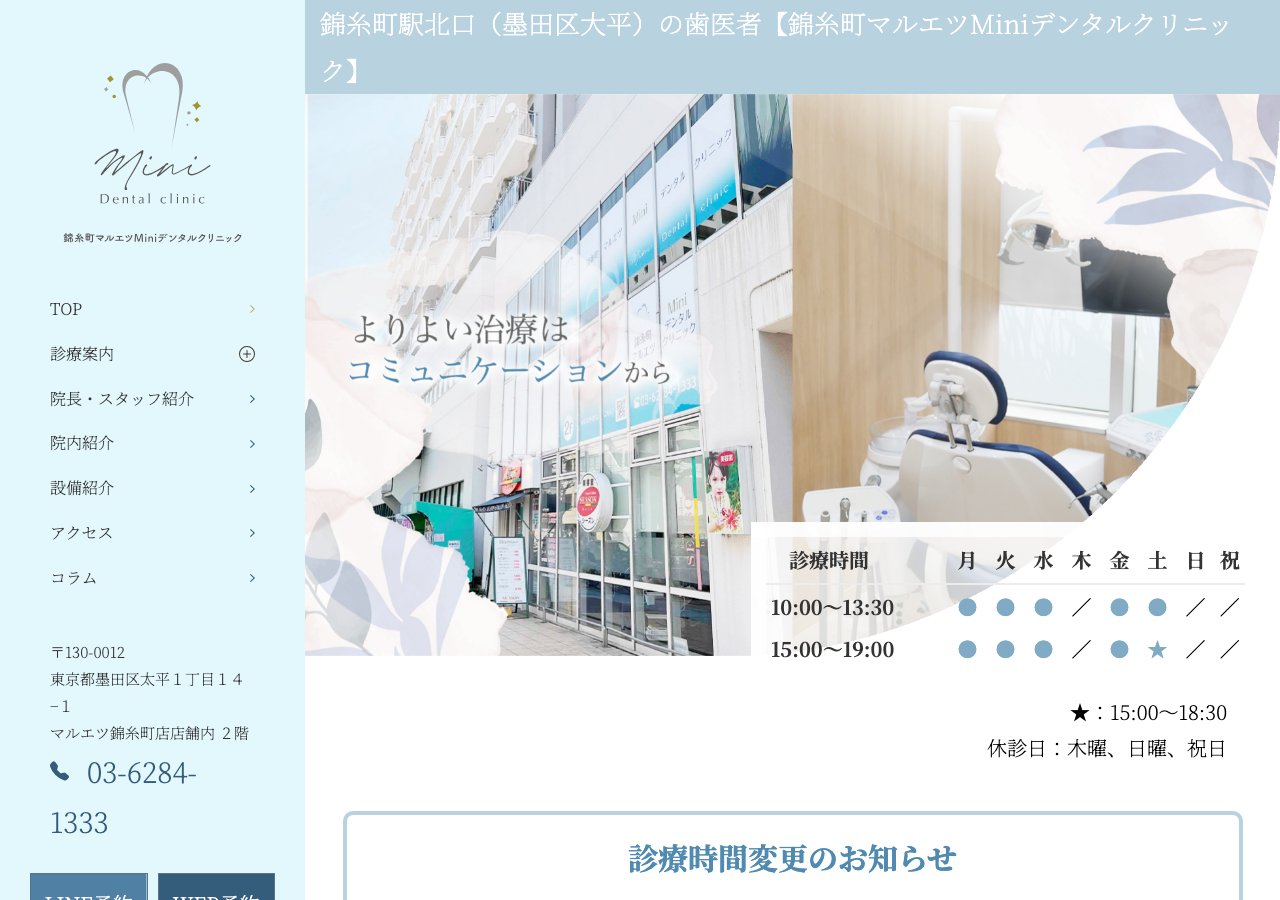
Task: Expand the 診療案内 plus icon
Action: point(247,354)
